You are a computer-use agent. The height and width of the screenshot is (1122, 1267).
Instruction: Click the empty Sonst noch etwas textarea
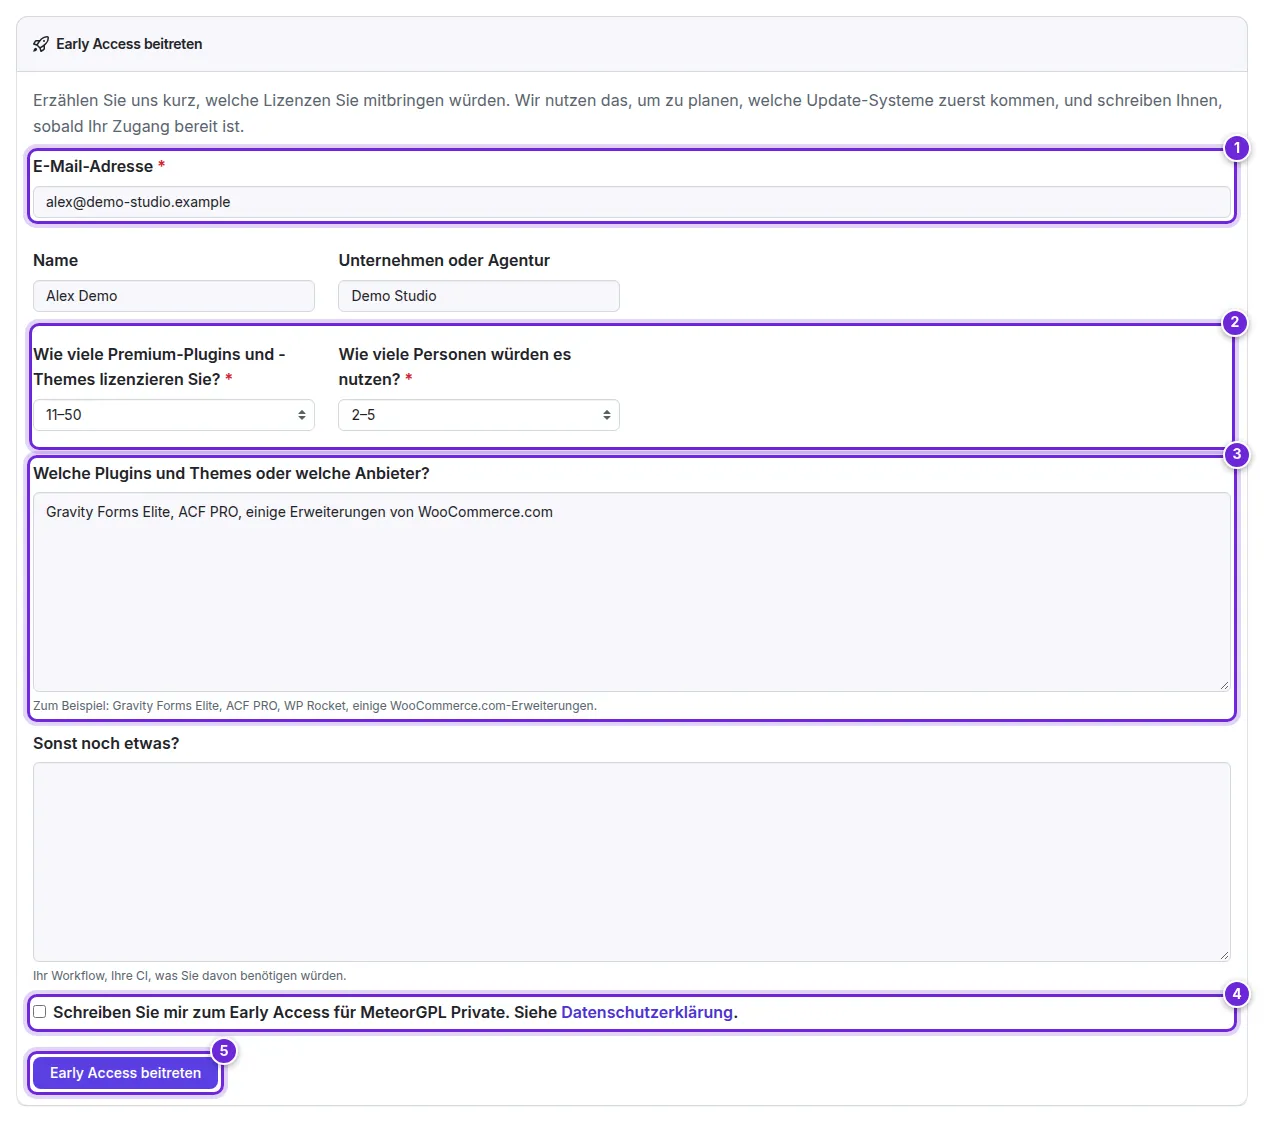point(632,862)
